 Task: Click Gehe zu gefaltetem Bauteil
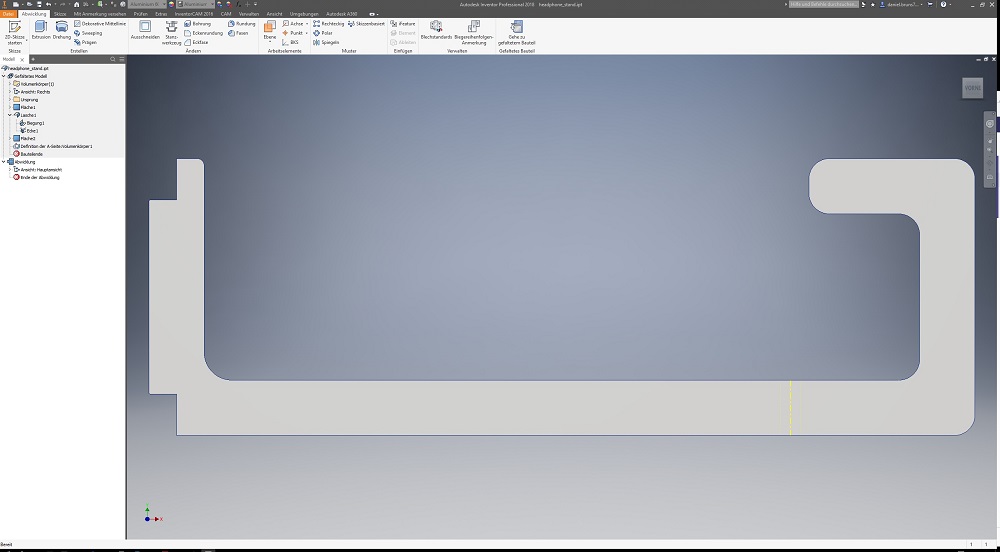coord(517,33)
